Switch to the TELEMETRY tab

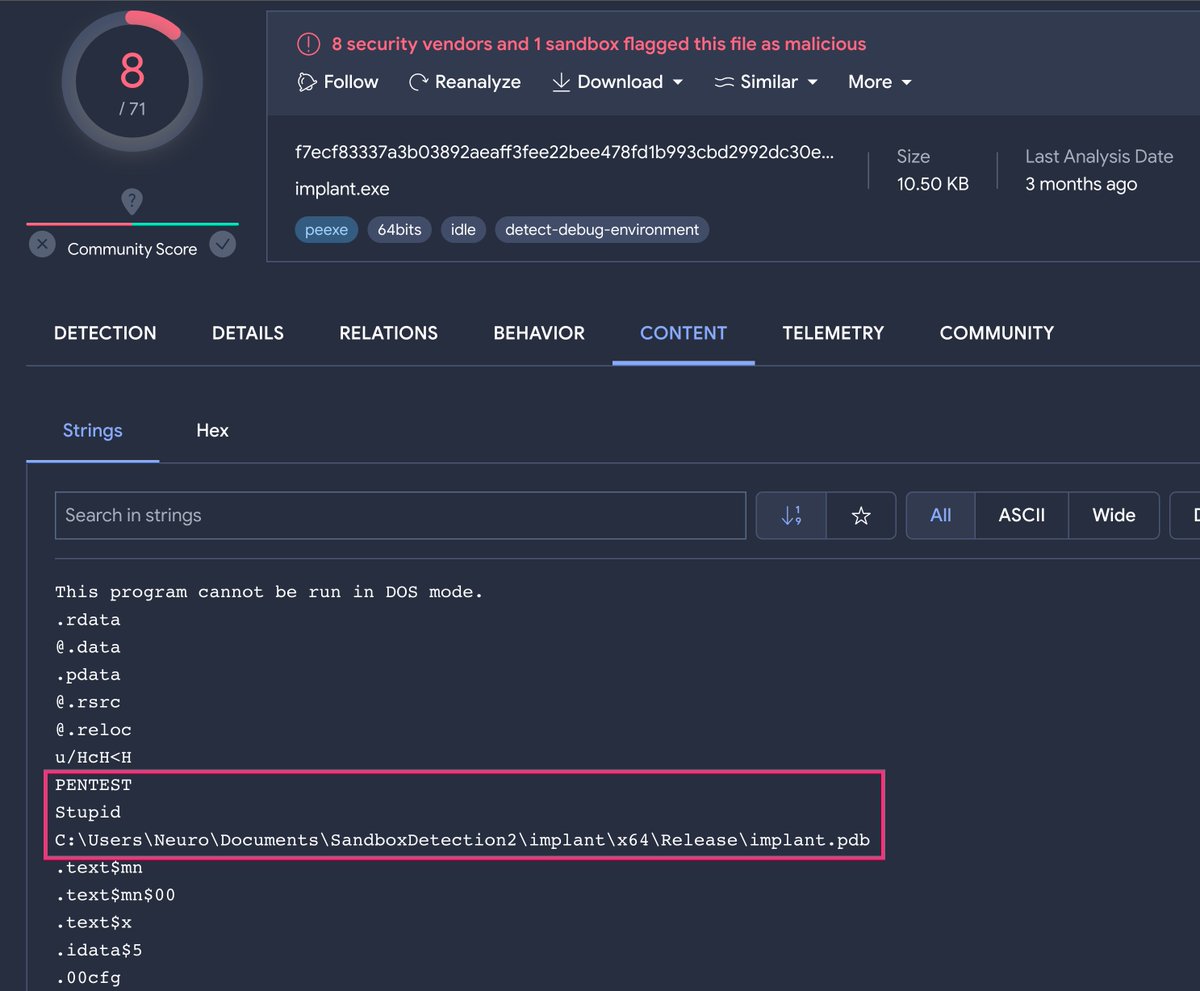point(833,333)
